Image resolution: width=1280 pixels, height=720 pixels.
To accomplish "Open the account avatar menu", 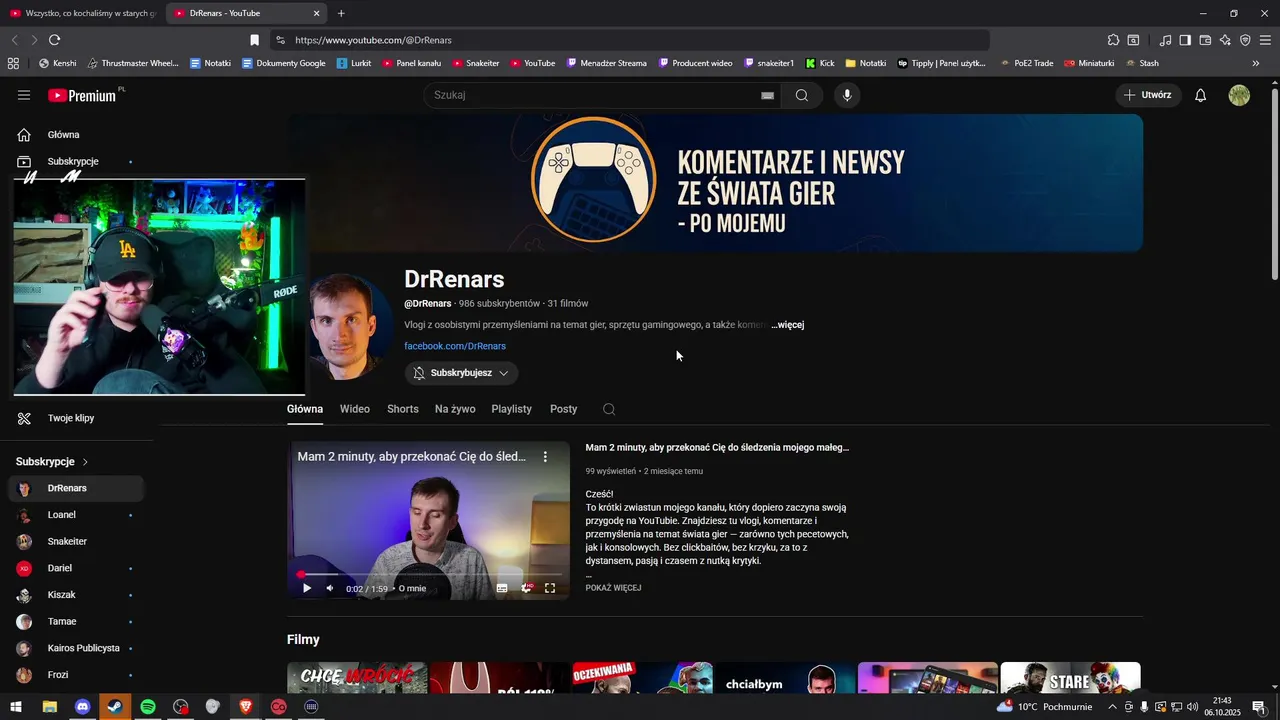I will (x=1239, y=95).
